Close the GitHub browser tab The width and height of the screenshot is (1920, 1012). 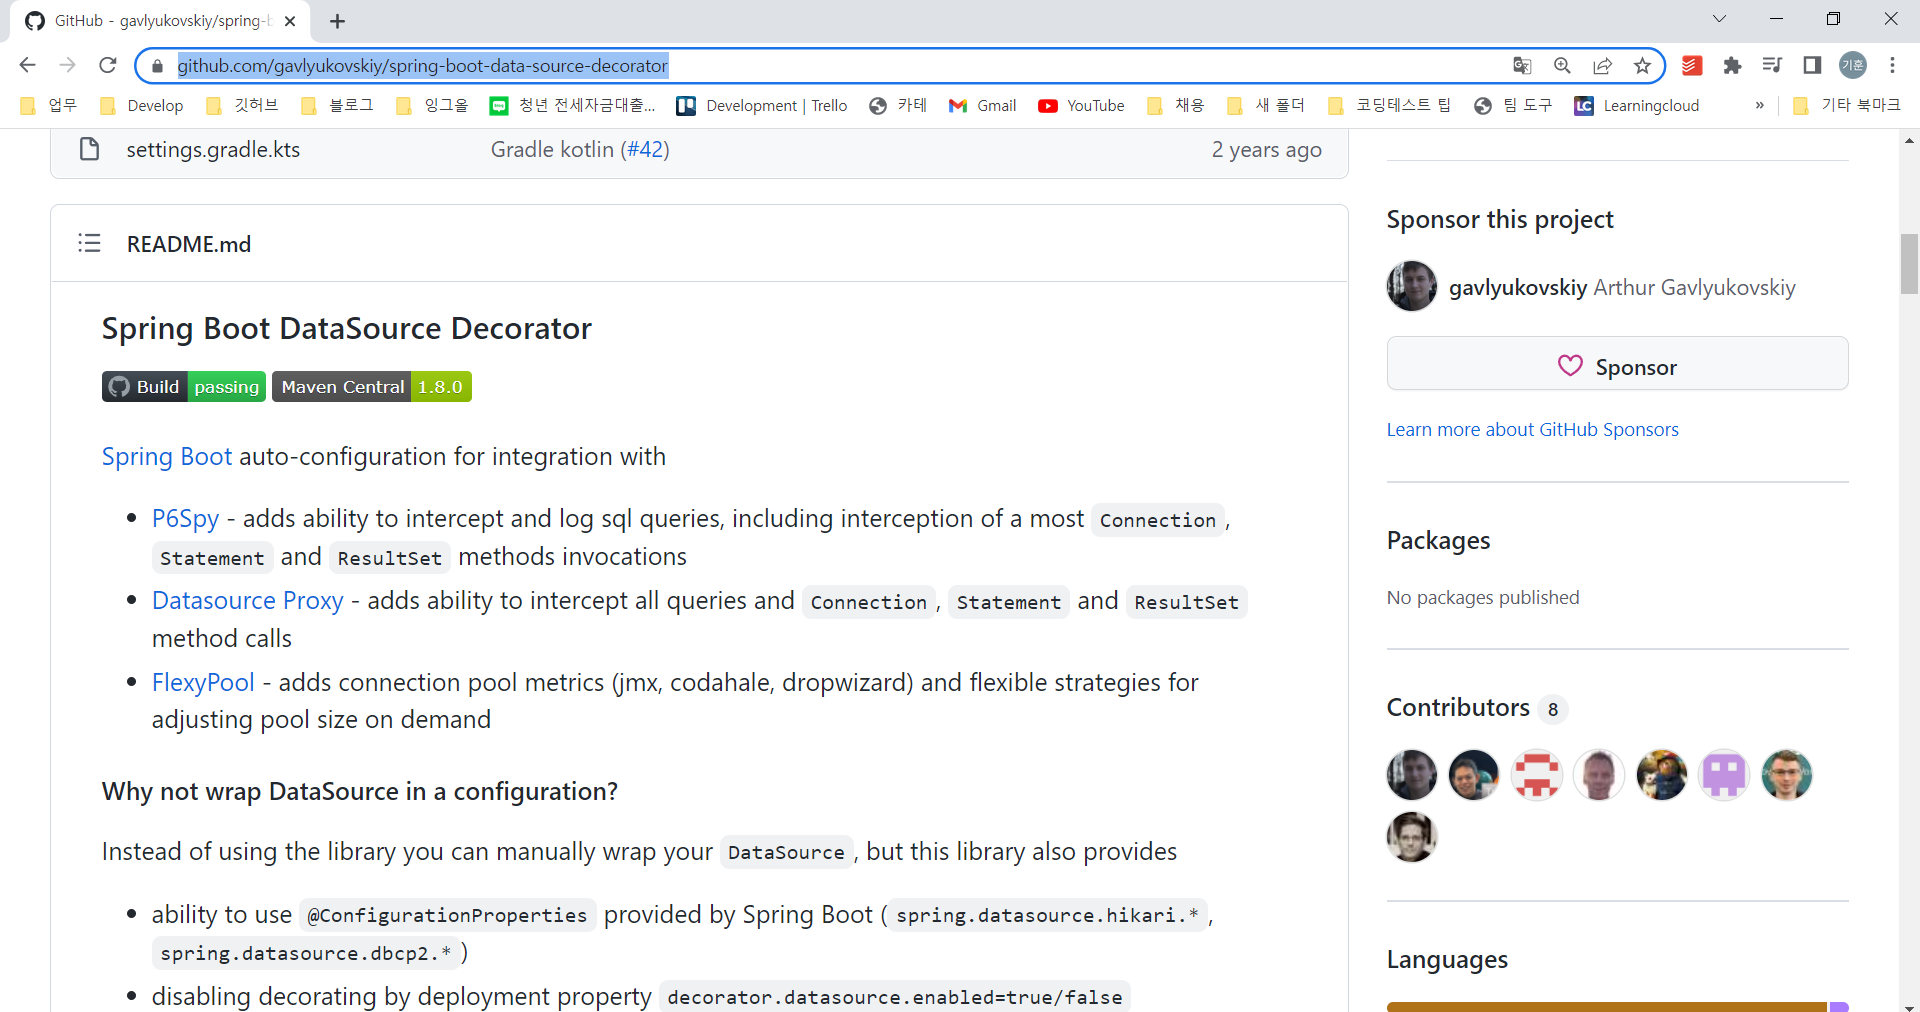click(x=290, y=21)
